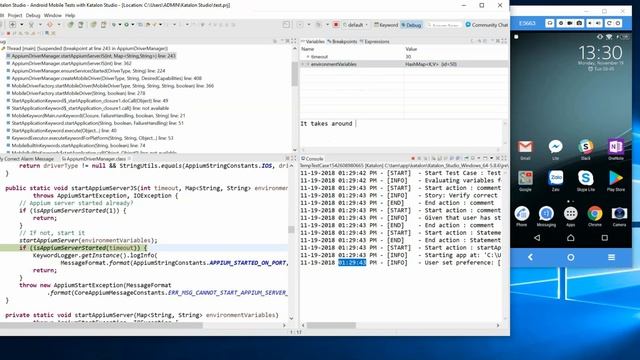Switch to the Breakpoints tab
Screen dimensions: 640x360
(x=342, y=42)
